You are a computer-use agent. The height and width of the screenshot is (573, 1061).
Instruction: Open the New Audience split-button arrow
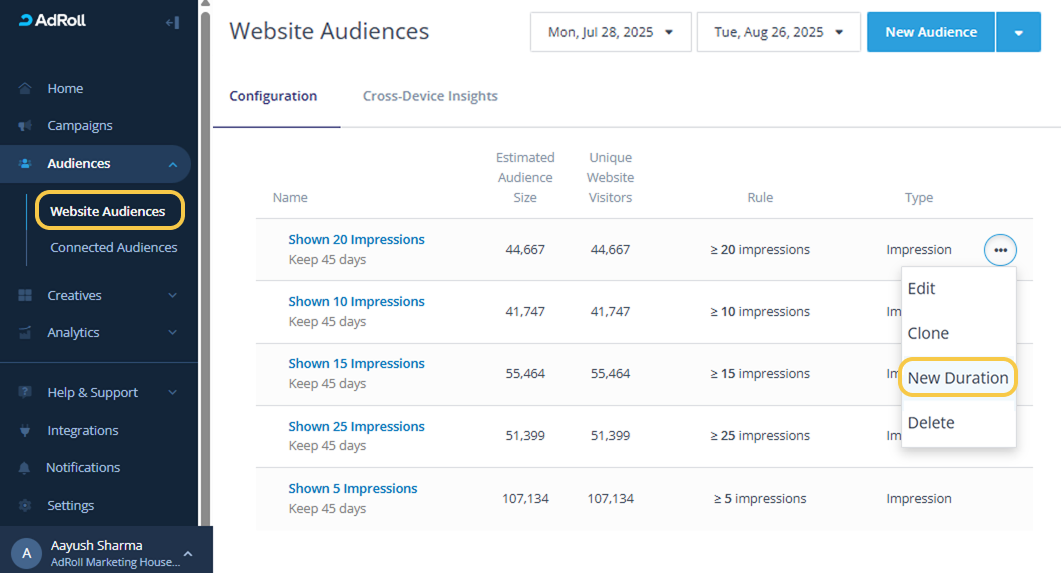coord(1018,32)
